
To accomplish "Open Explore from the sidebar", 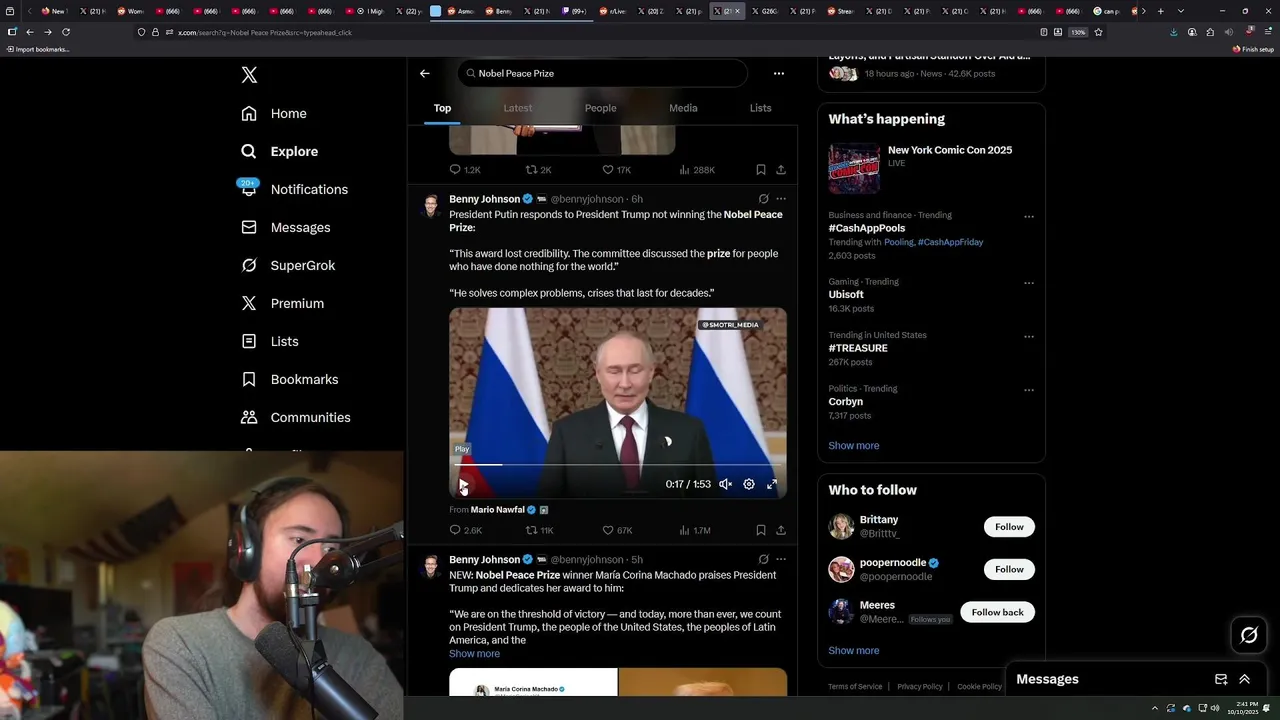I will coord(279,151).
